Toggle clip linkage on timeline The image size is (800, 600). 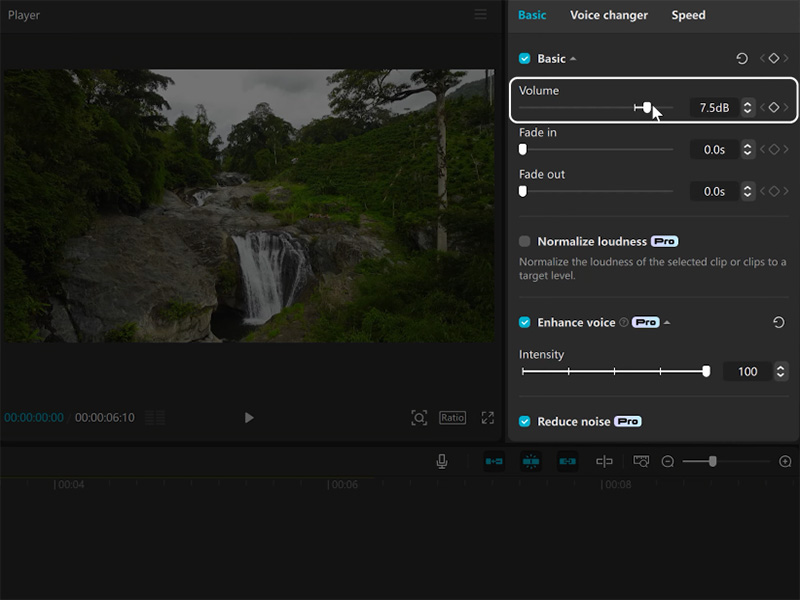tap(567, 461)
